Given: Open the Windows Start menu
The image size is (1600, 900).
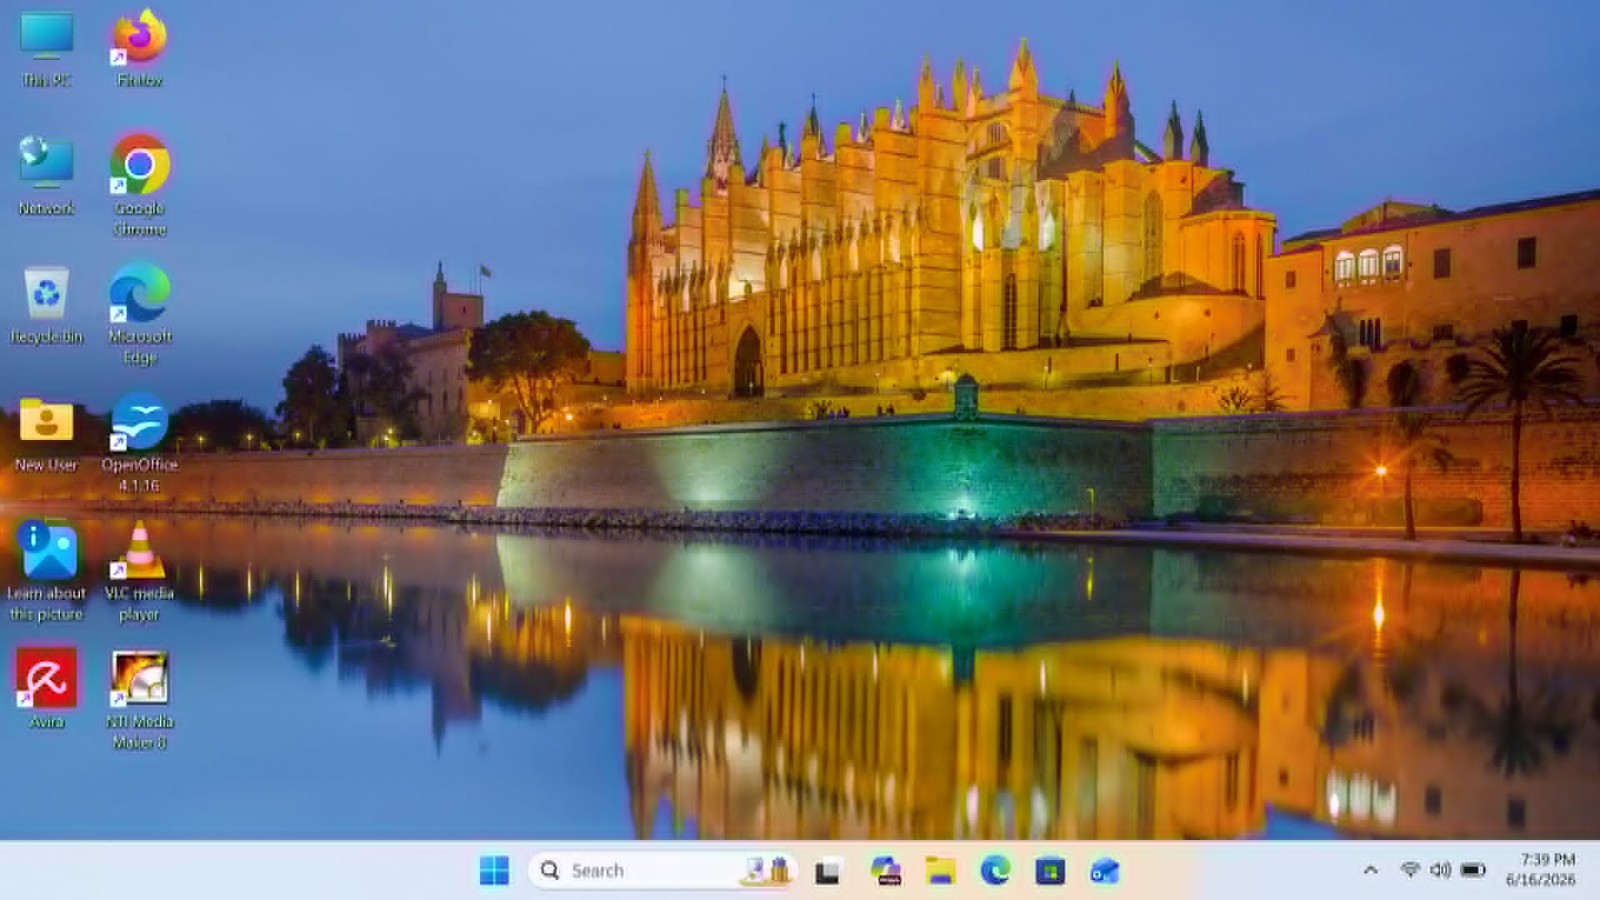Looking at the screenshot, I should 494,871.
